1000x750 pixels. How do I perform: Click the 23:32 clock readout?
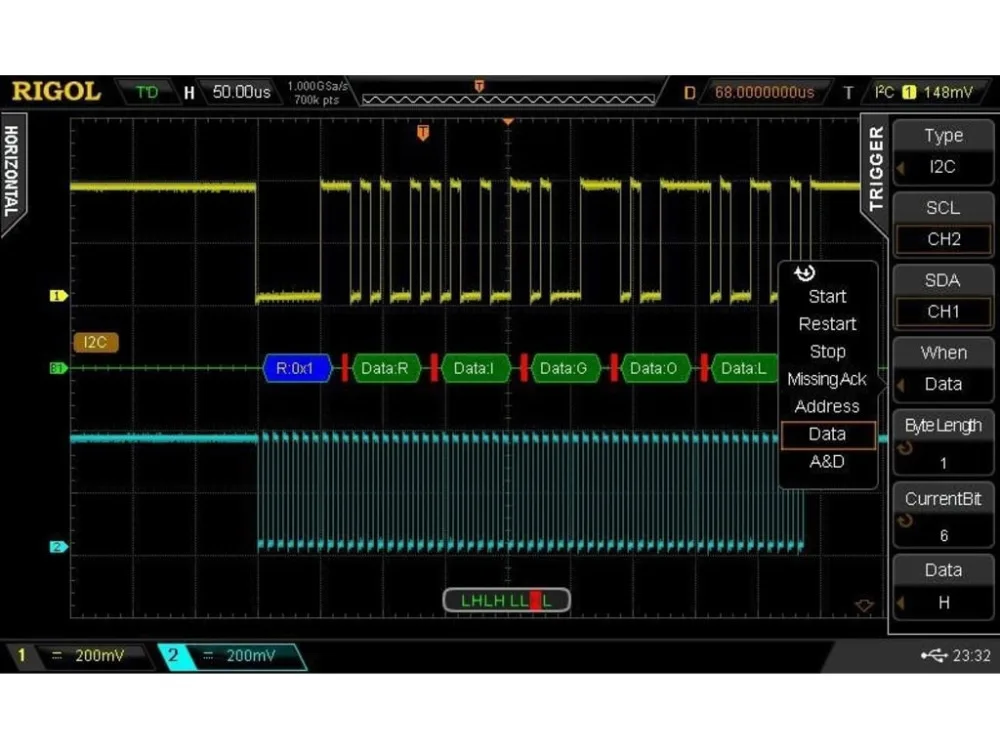pyautogui.click(x=971, y=656)
